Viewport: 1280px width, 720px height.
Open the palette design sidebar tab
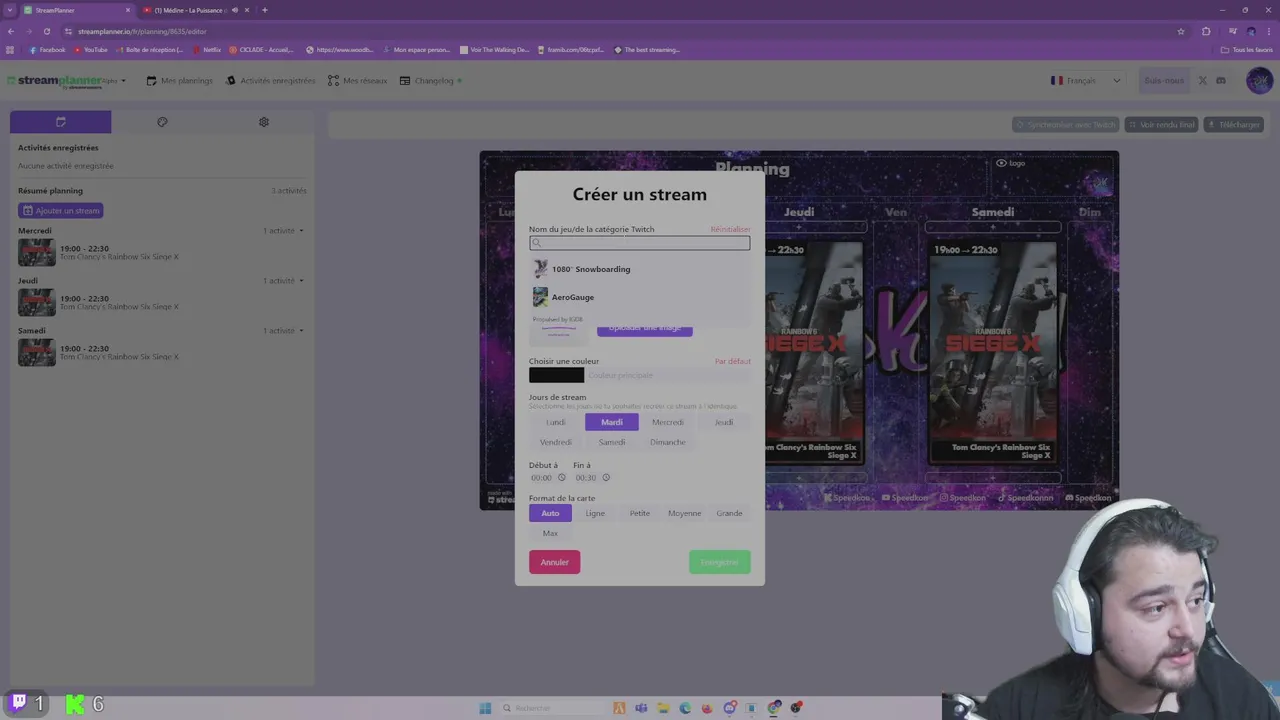pos(162,122)
